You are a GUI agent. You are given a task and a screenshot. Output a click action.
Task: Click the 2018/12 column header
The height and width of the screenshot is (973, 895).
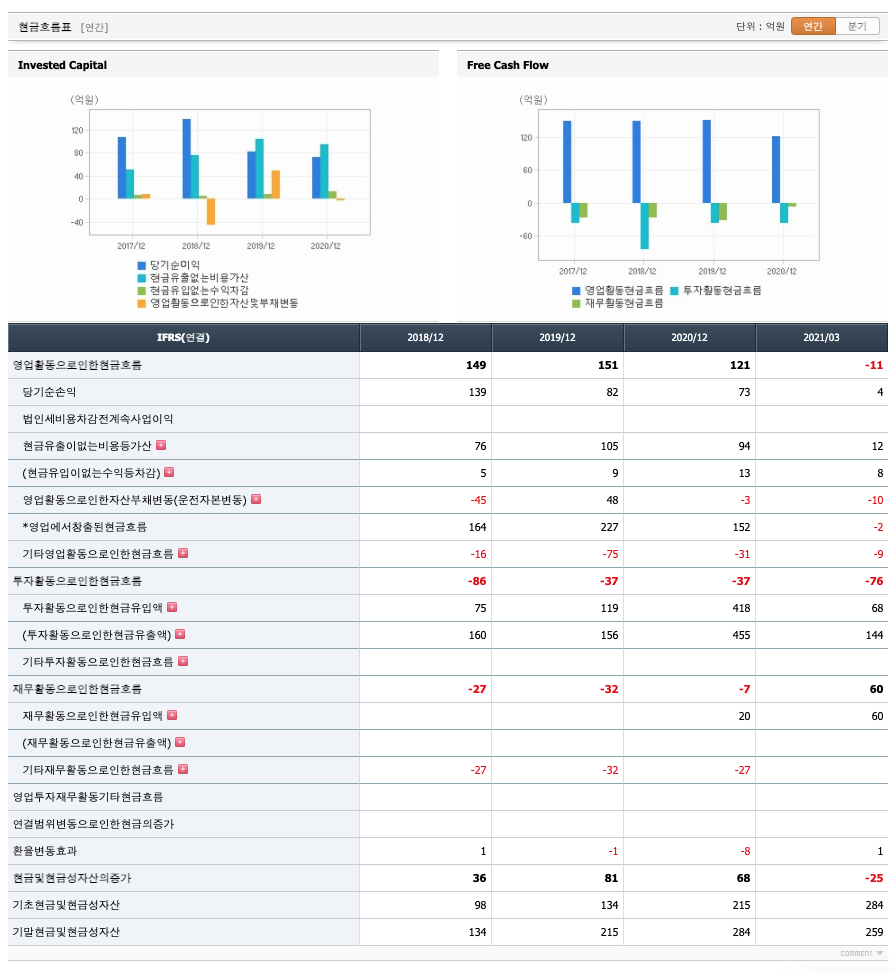coord(426,338)
